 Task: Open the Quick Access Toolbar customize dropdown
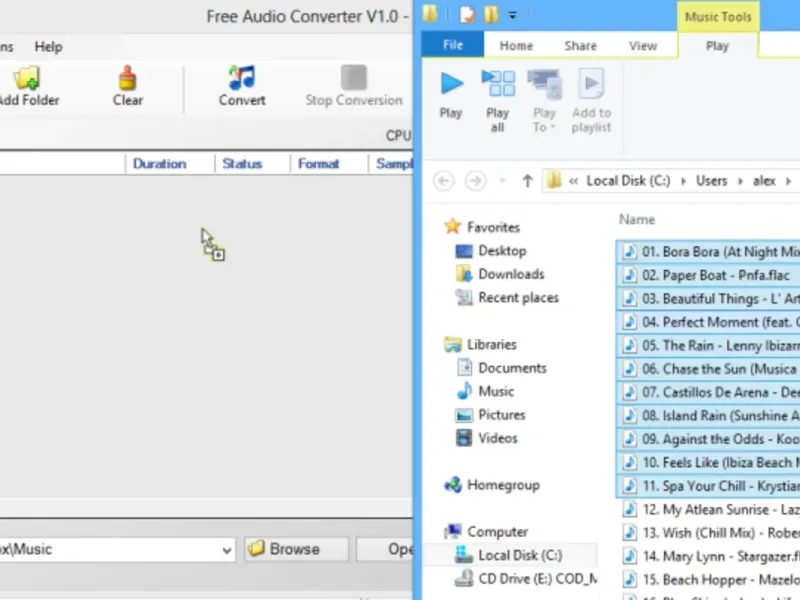click(x=513, y=16)
